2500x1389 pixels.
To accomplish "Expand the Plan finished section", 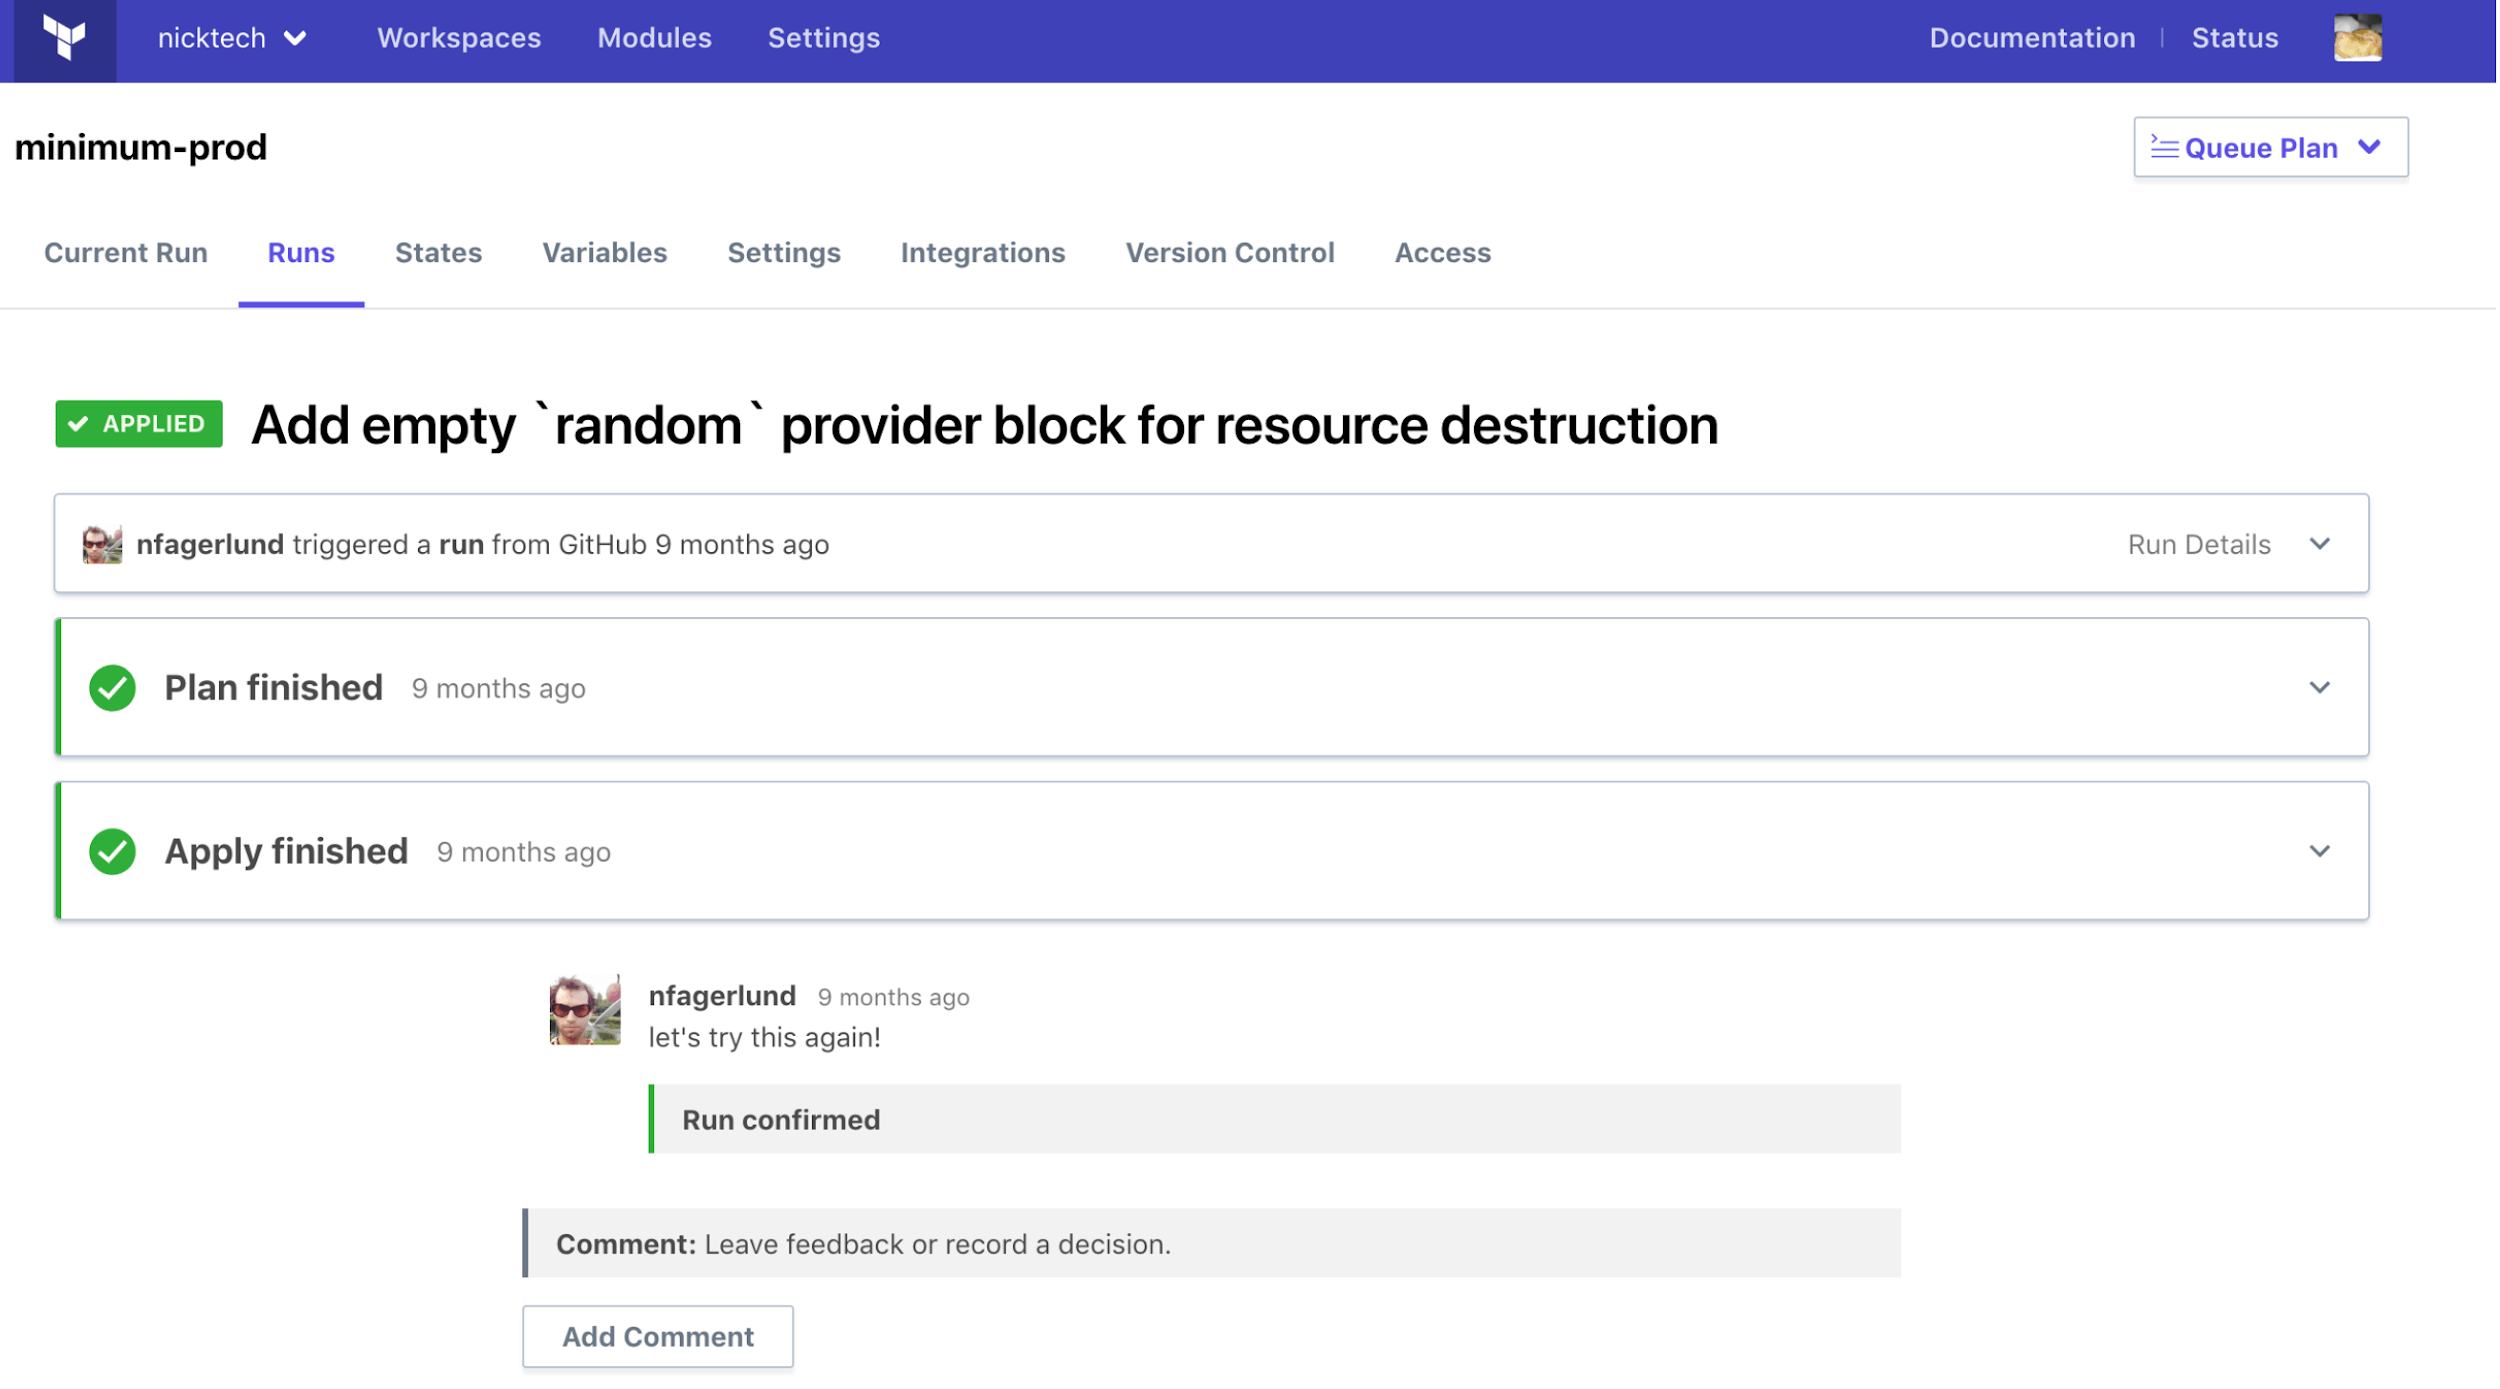I will pyautogui.click(x=2320, y=688).
